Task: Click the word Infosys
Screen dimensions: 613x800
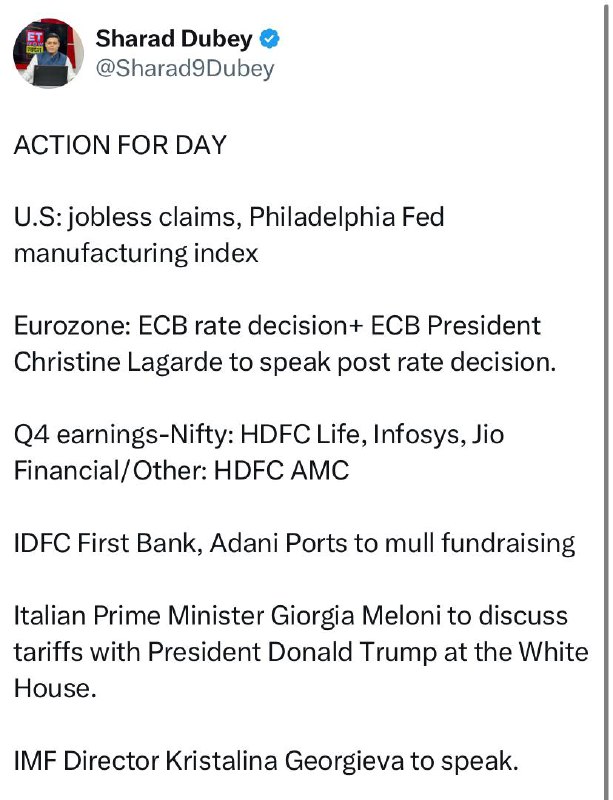Action: (419, 435)
